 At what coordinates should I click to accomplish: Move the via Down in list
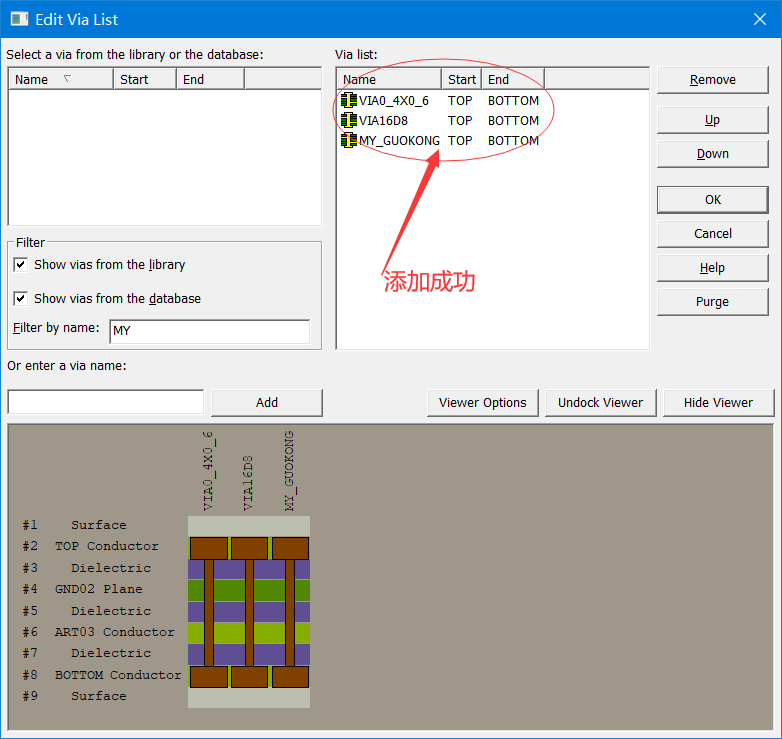(x=712, y=154)
